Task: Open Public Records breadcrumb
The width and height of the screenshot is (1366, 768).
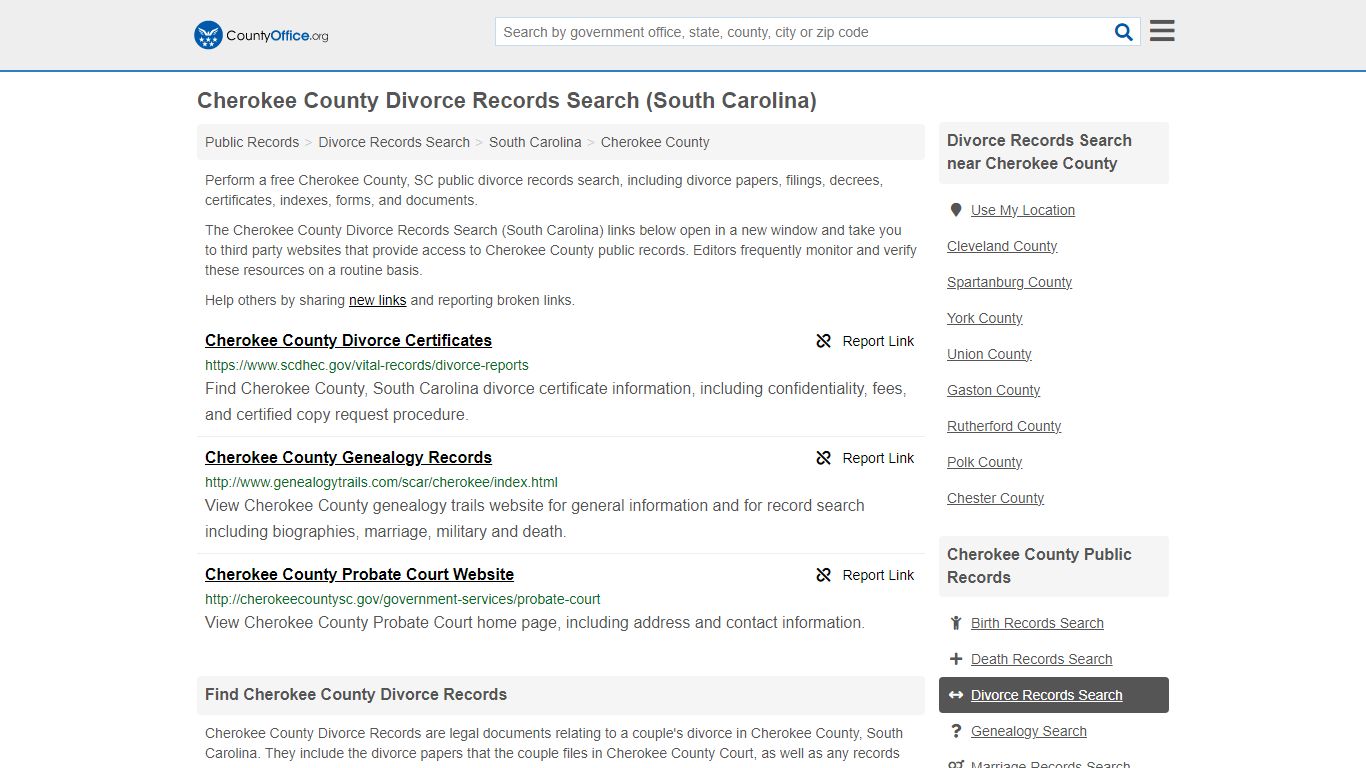Action: click(252, 142)
